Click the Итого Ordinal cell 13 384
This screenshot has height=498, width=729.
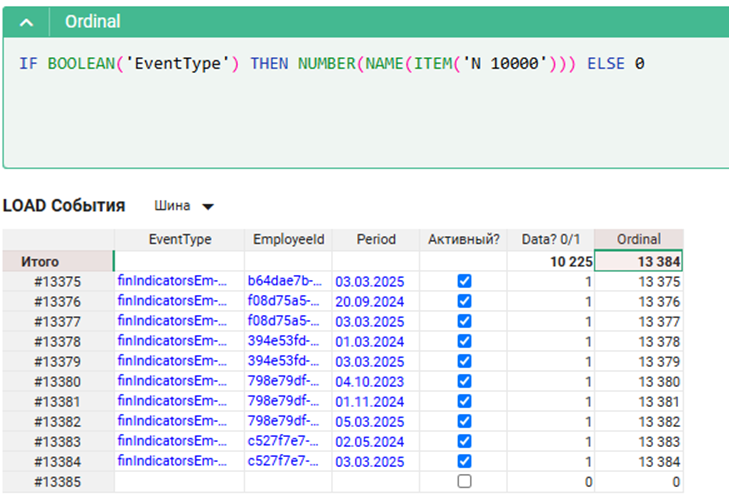639,261
